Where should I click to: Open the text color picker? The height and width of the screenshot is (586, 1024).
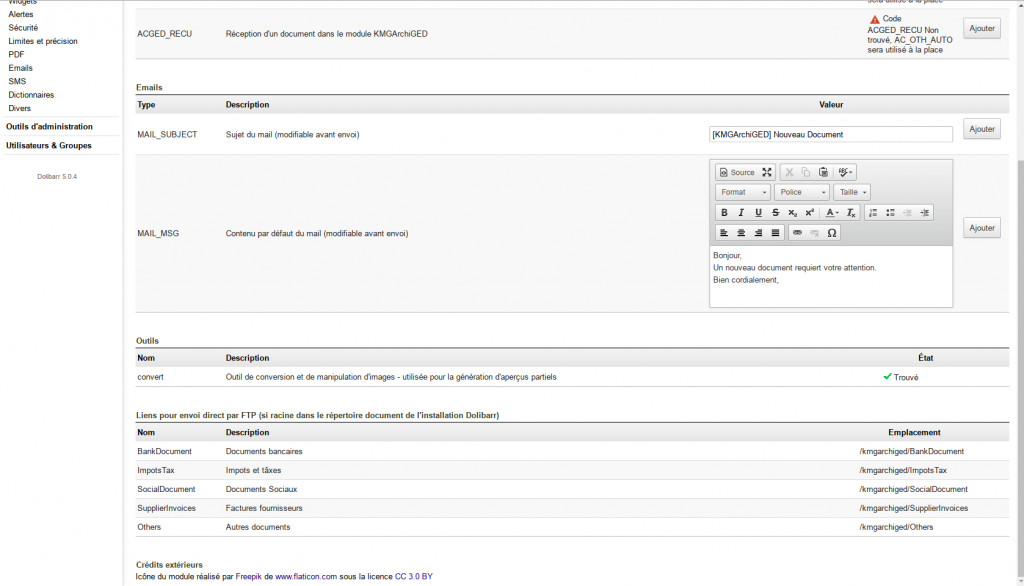pyautogui.click(x=832, y=212)
